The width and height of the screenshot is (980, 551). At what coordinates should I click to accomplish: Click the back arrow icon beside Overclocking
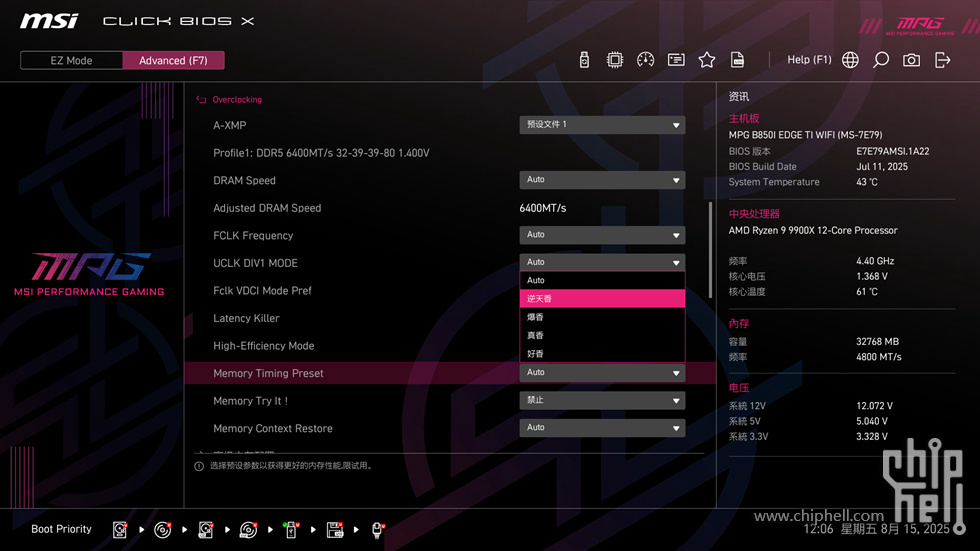201,100
